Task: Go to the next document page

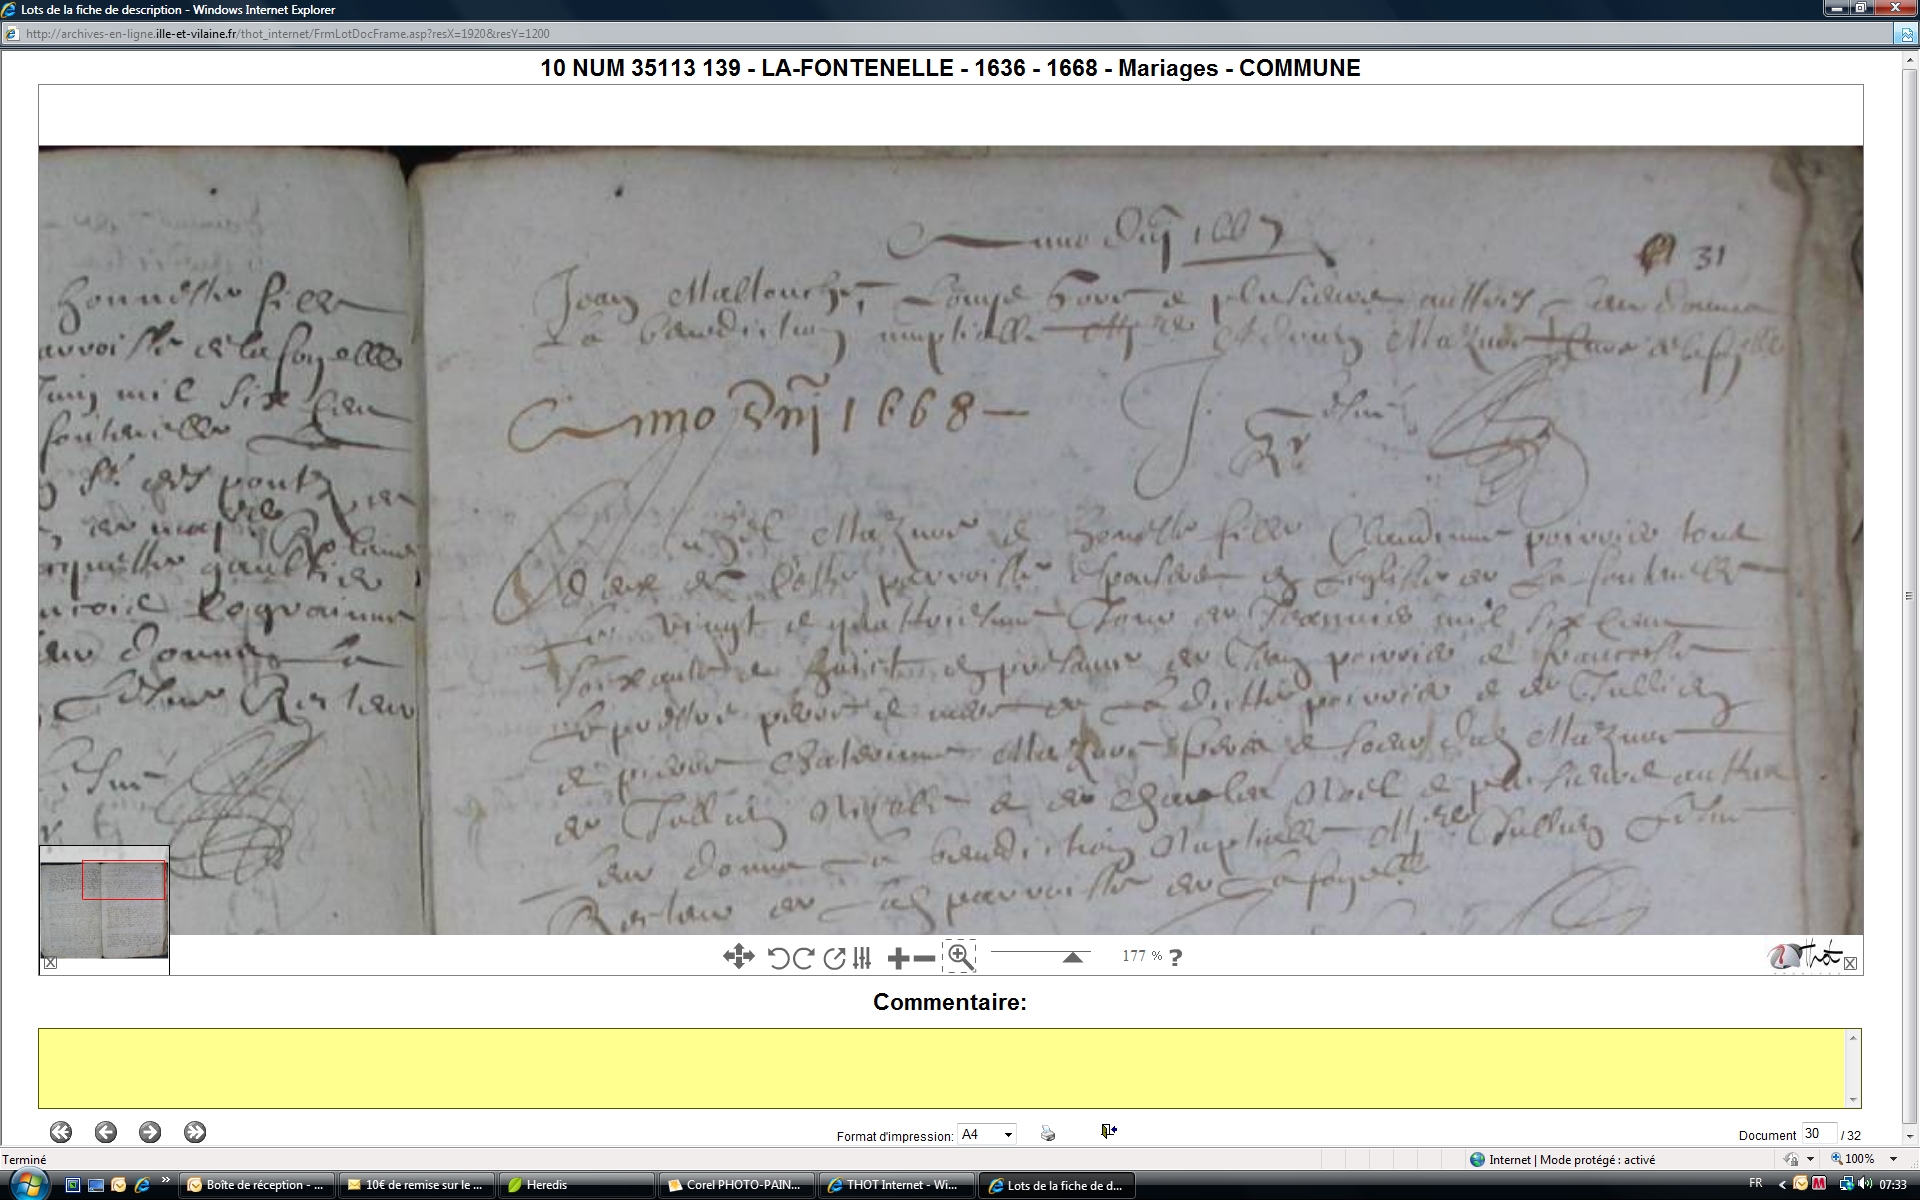Action: [150, 1132]
